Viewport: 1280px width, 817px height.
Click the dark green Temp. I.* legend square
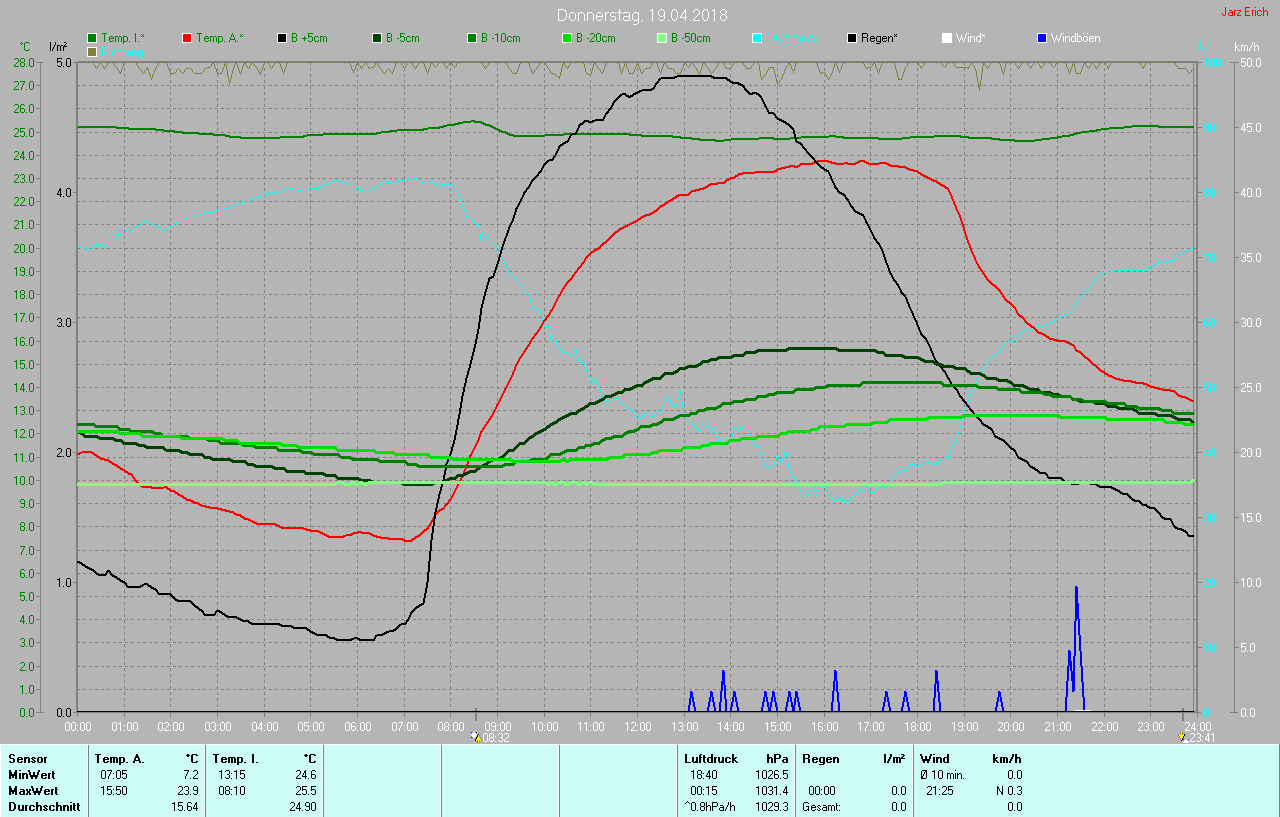tap(93, 38)
